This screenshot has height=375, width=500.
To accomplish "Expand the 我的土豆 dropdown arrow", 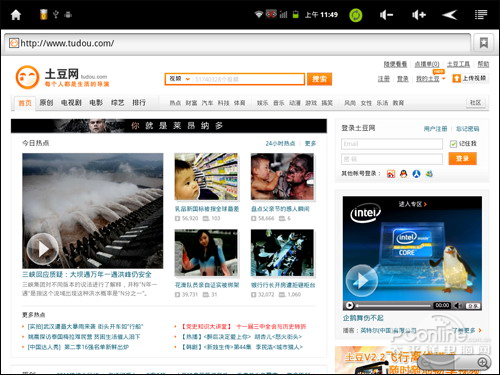I will (x=444, y=79).
